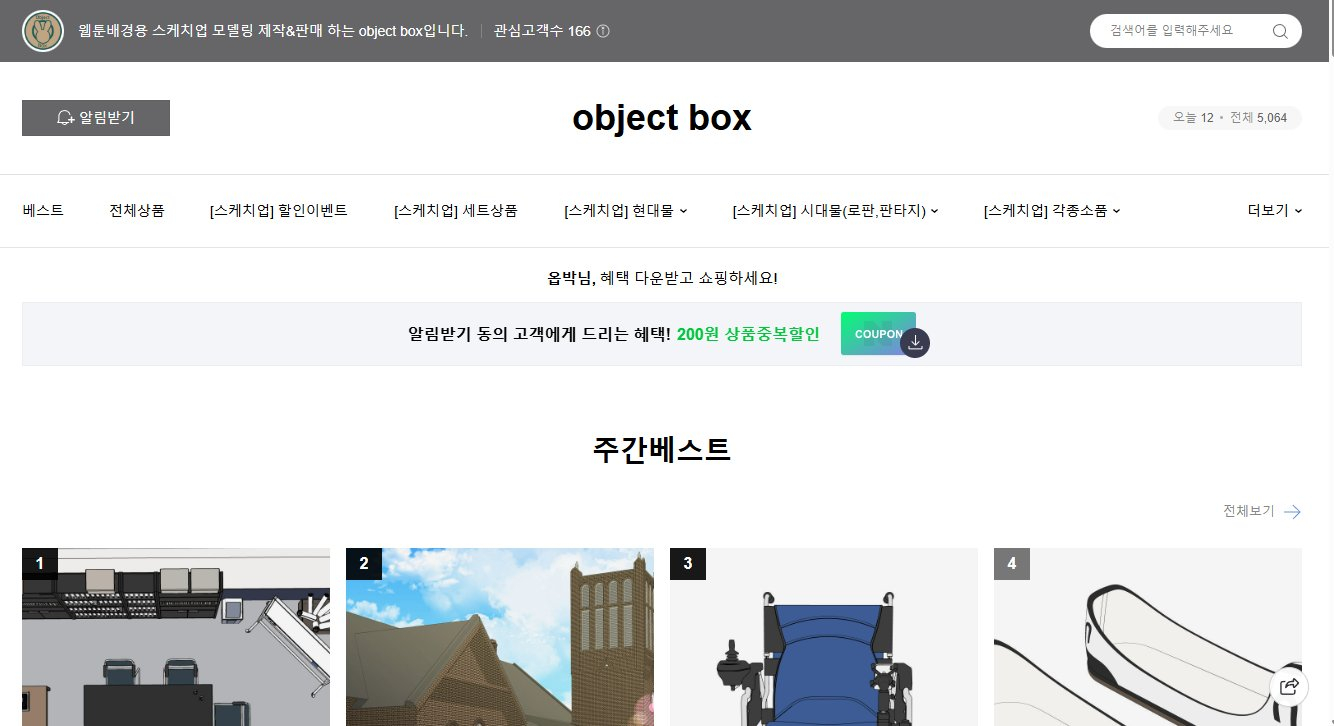Click the search magnifier icon
The width and height of the screenshot is (1334, 726).
click(x=1279, y=31)
